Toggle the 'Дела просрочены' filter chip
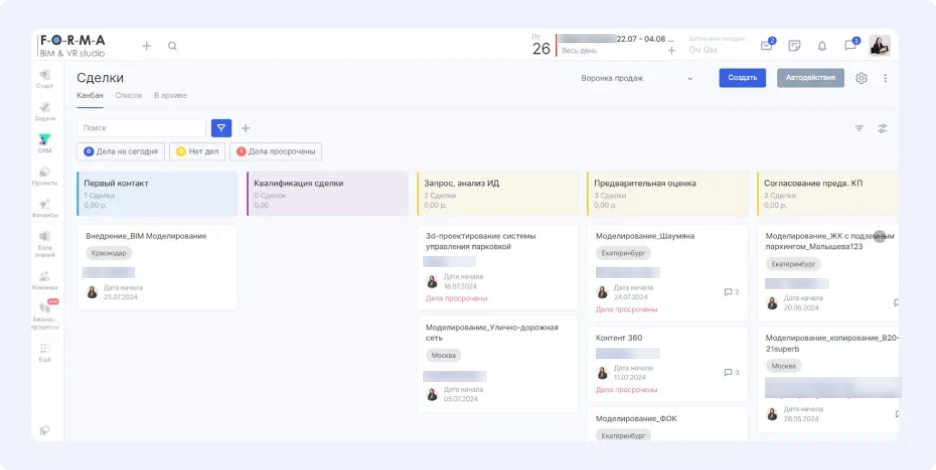Viewport: 936px width, 470px height. (x=275, y=152)
